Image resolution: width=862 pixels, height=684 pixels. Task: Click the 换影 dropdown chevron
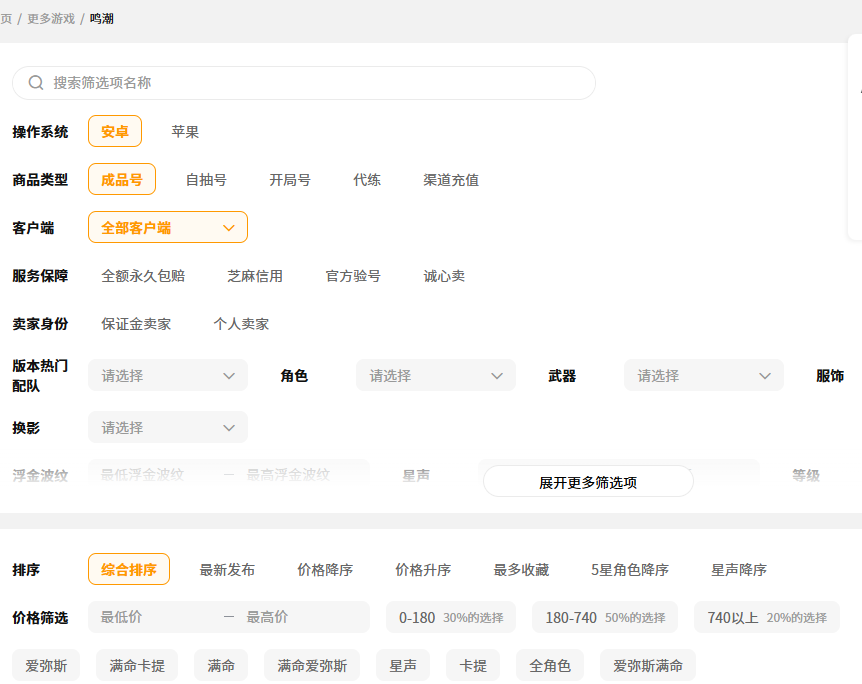(228, 428)
